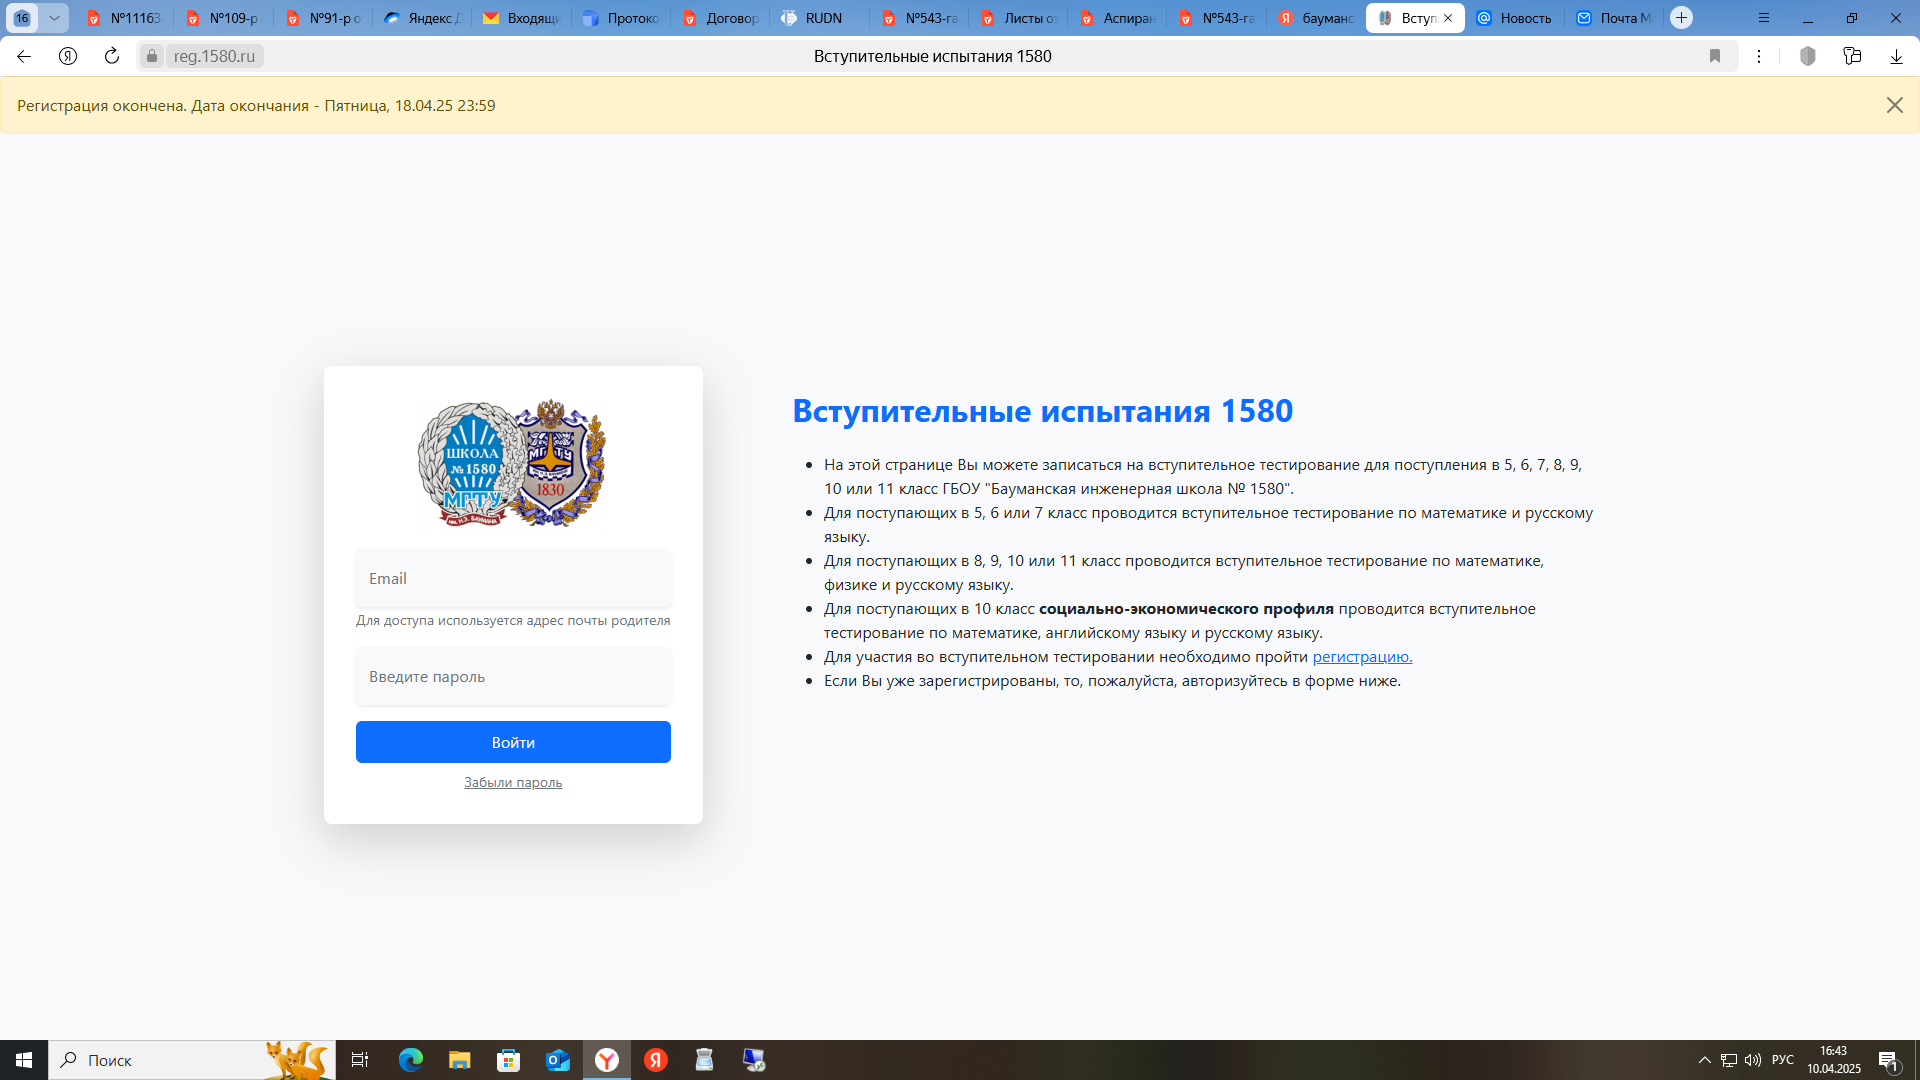
Task: Follow the регистрацию link
Action: 1361,657
